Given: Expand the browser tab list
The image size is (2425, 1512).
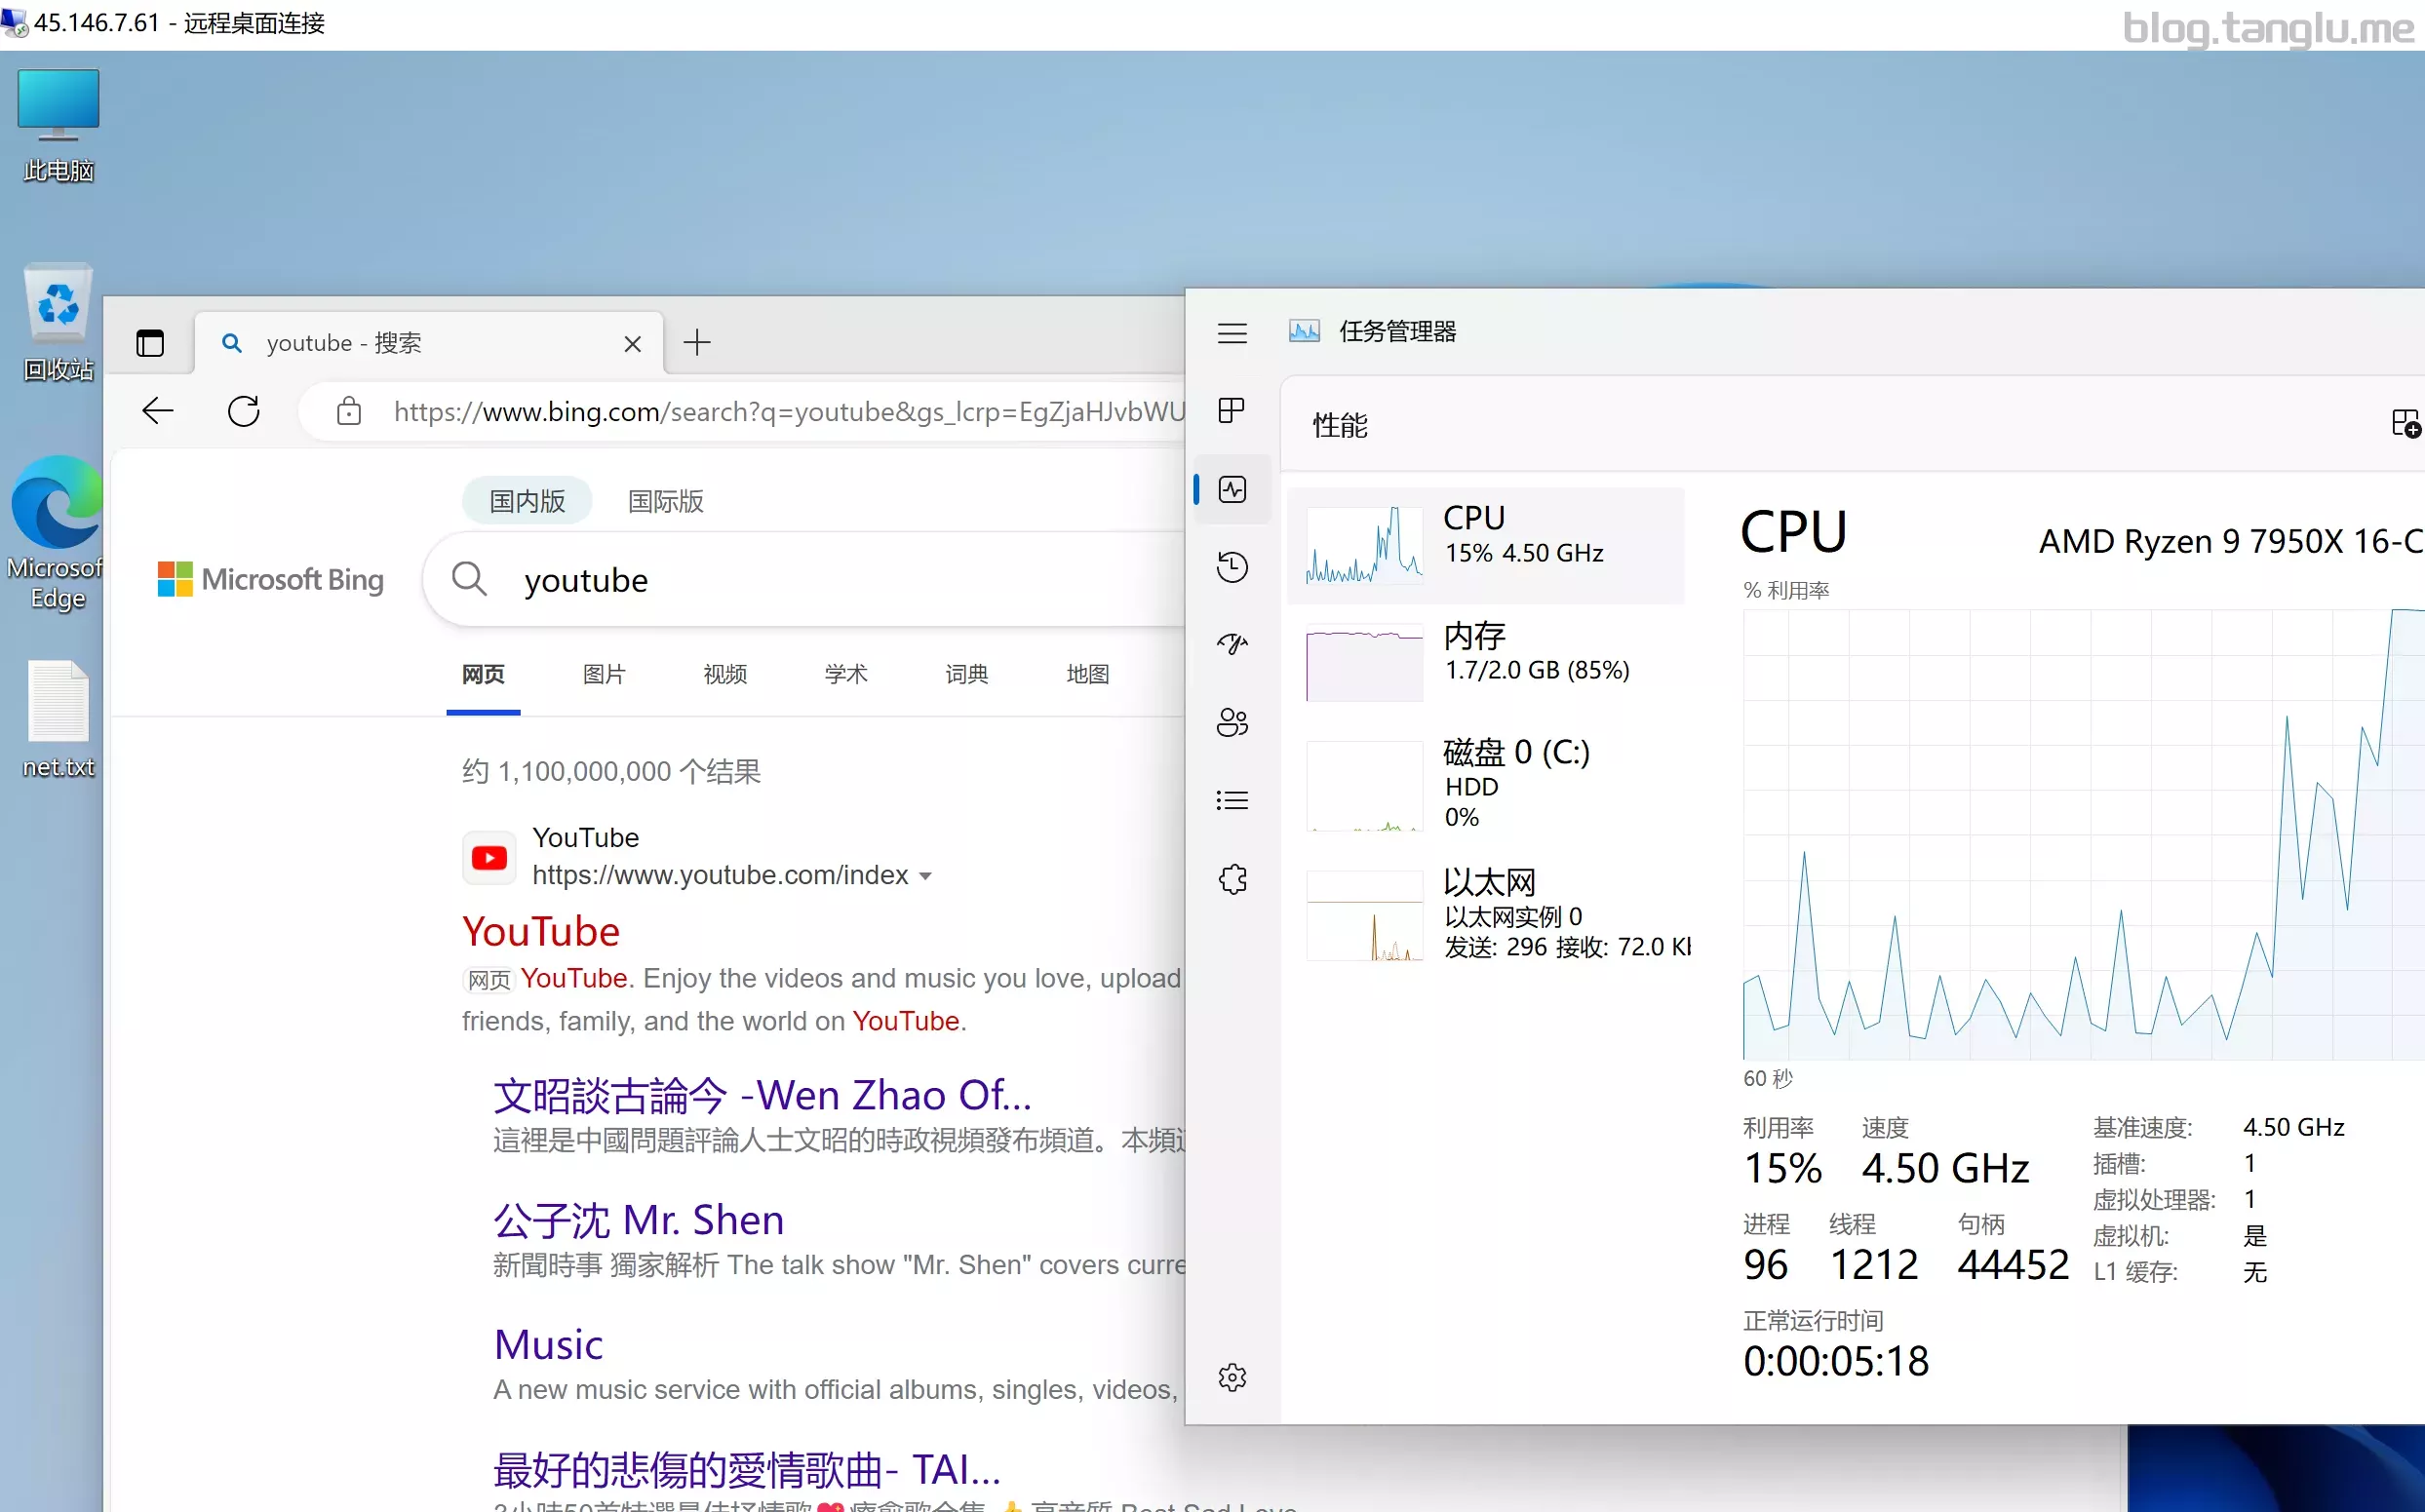Looking at the screenshot, I should coord(148,341).
